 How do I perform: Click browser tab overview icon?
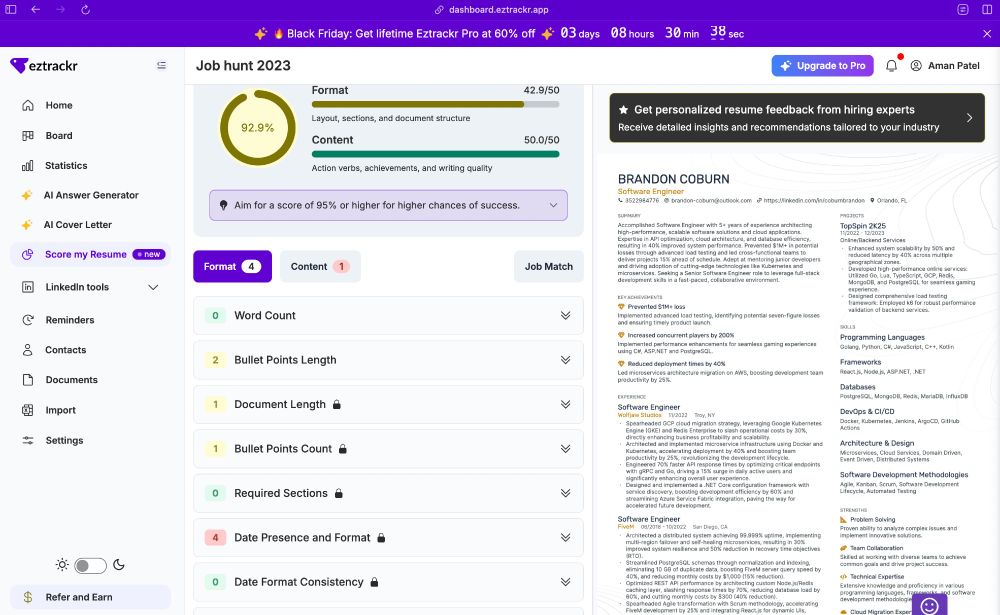point(987,10)
